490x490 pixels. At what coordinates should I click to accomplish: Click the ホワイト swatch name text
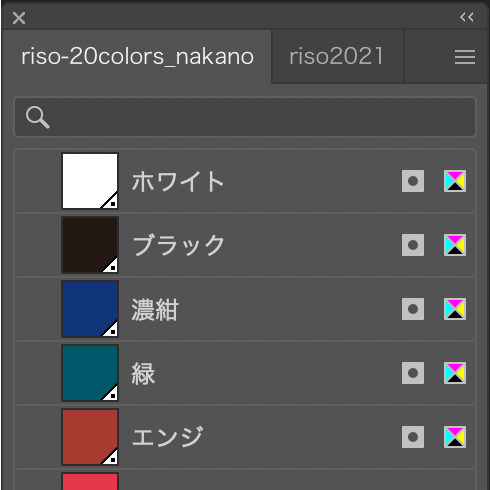178,182
